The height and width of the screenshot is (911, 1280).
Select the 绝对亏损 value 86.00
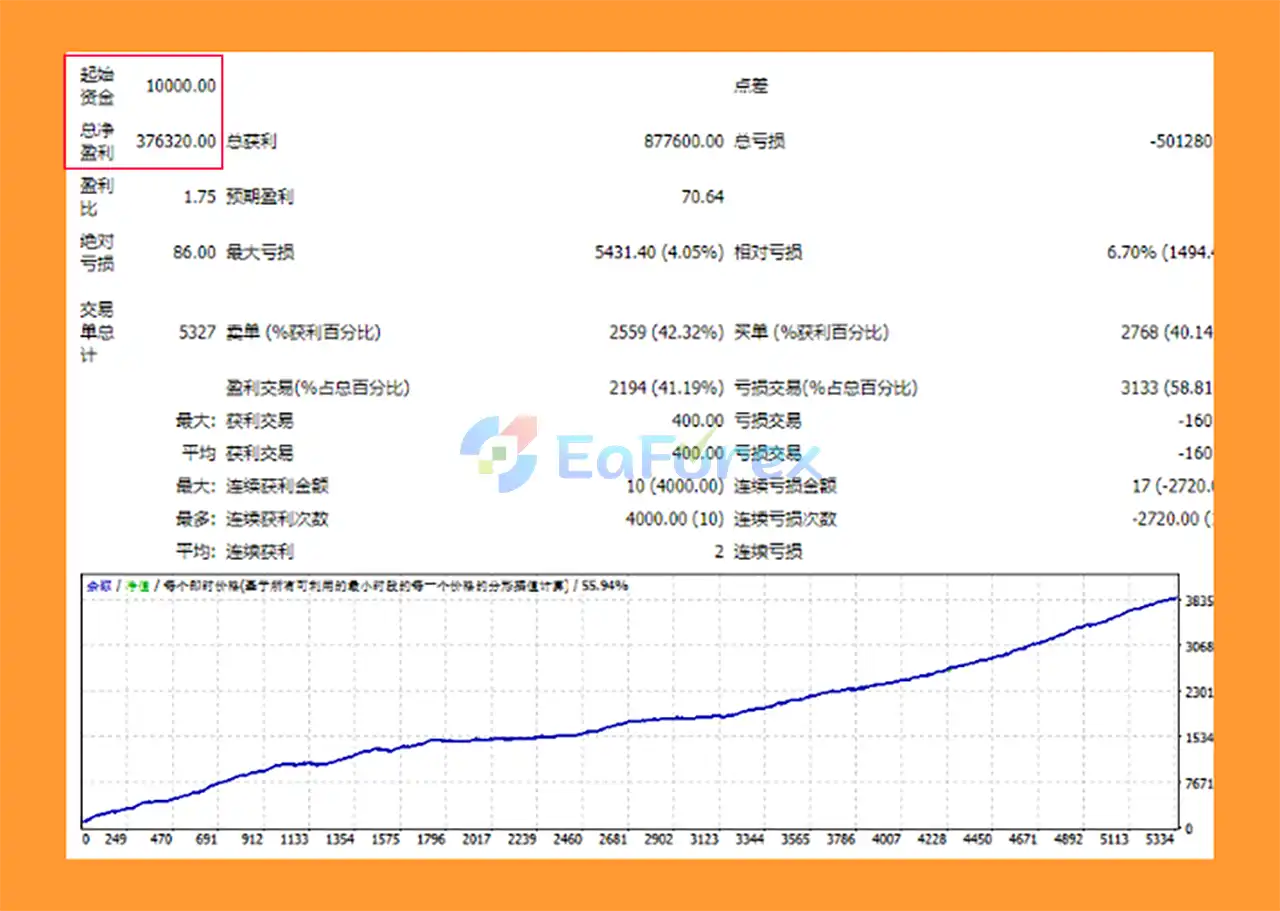(x=194, y=252)
